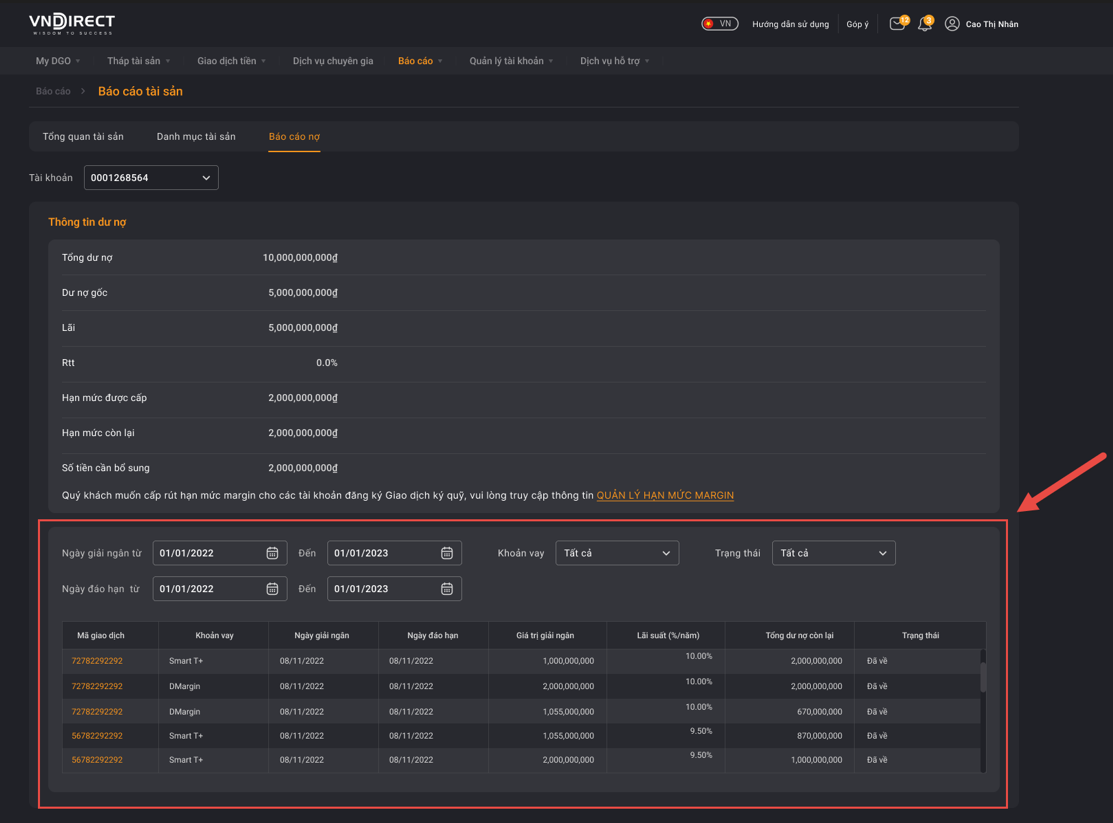Open transaction 56782292292 in last Smart T+ row

coord(97,760)
